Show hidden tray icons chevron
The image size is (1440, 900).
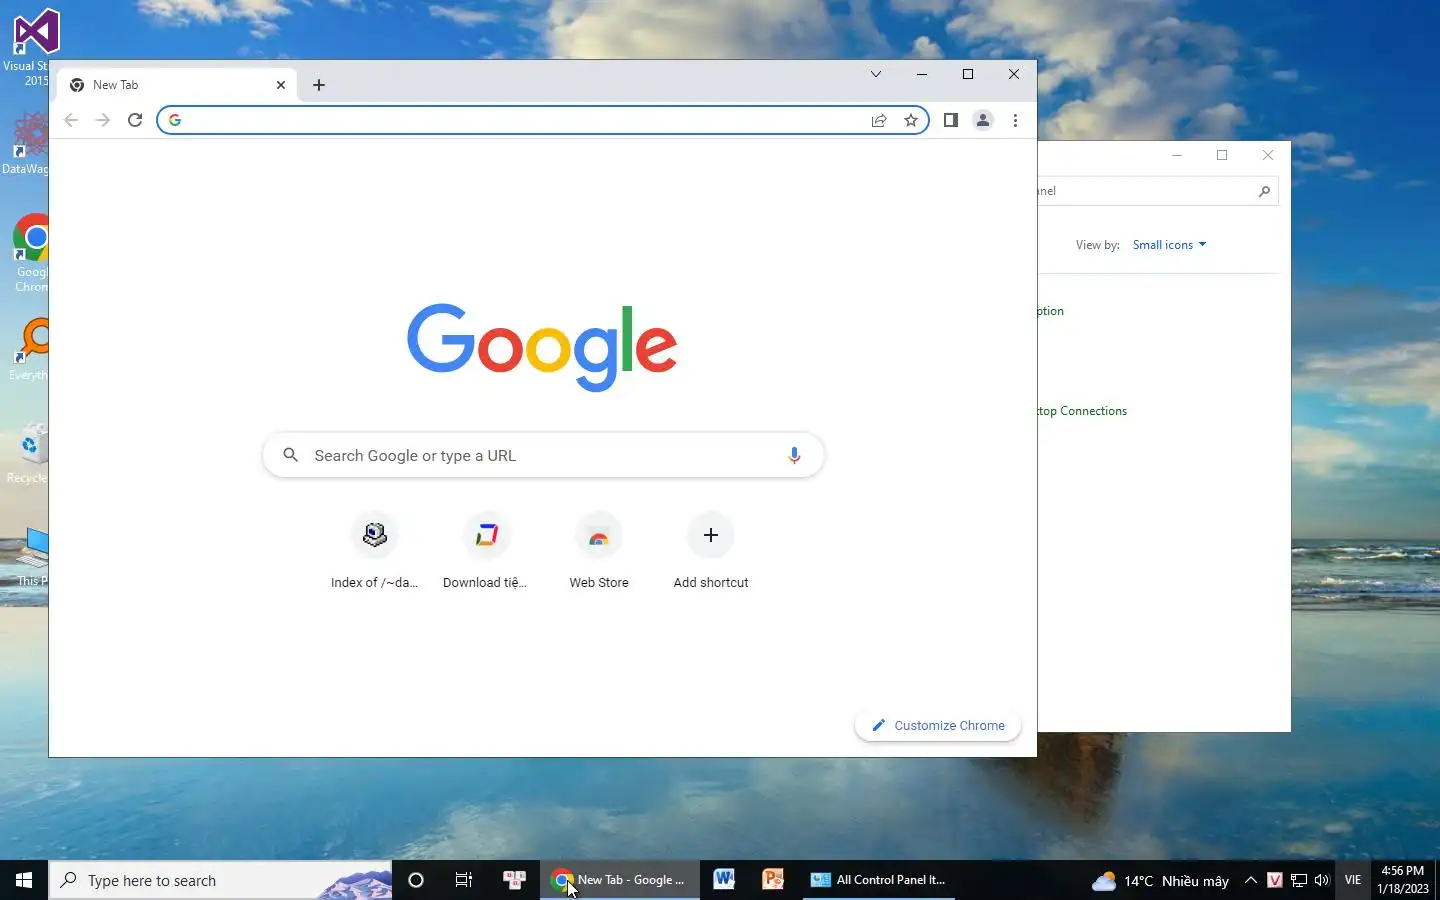(1251, 880)
